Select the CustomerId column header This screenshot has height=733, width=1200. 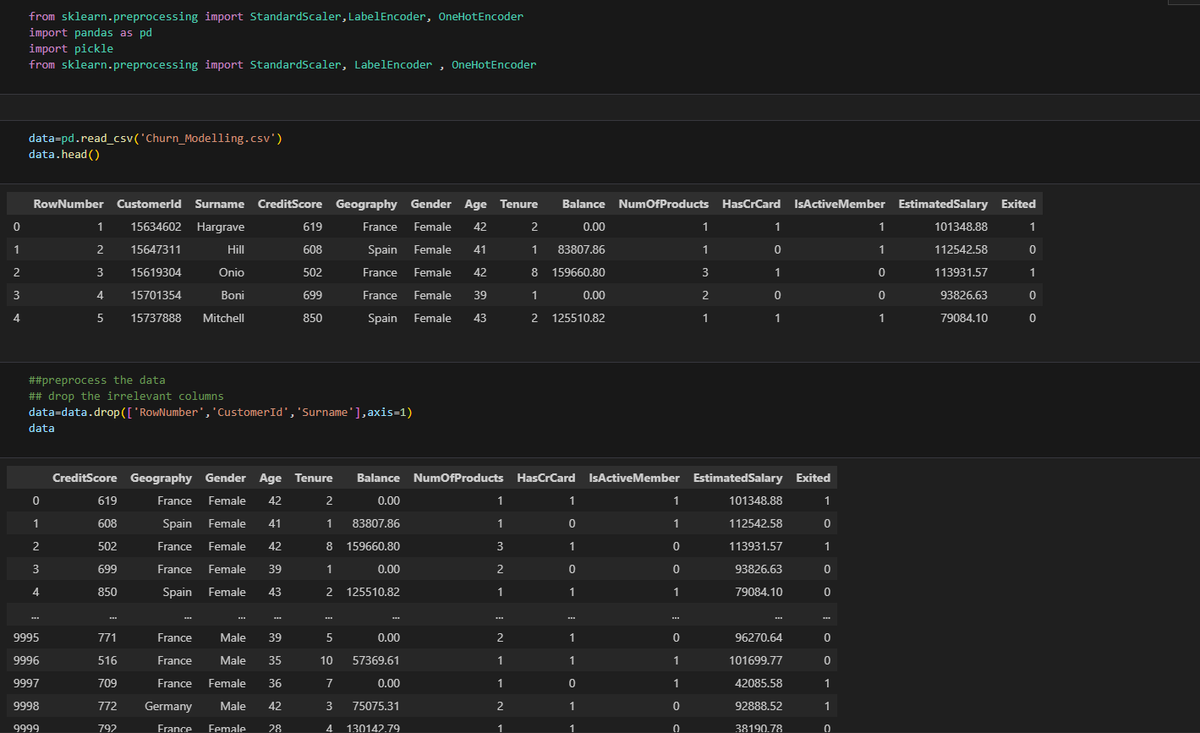click(149, 204)
